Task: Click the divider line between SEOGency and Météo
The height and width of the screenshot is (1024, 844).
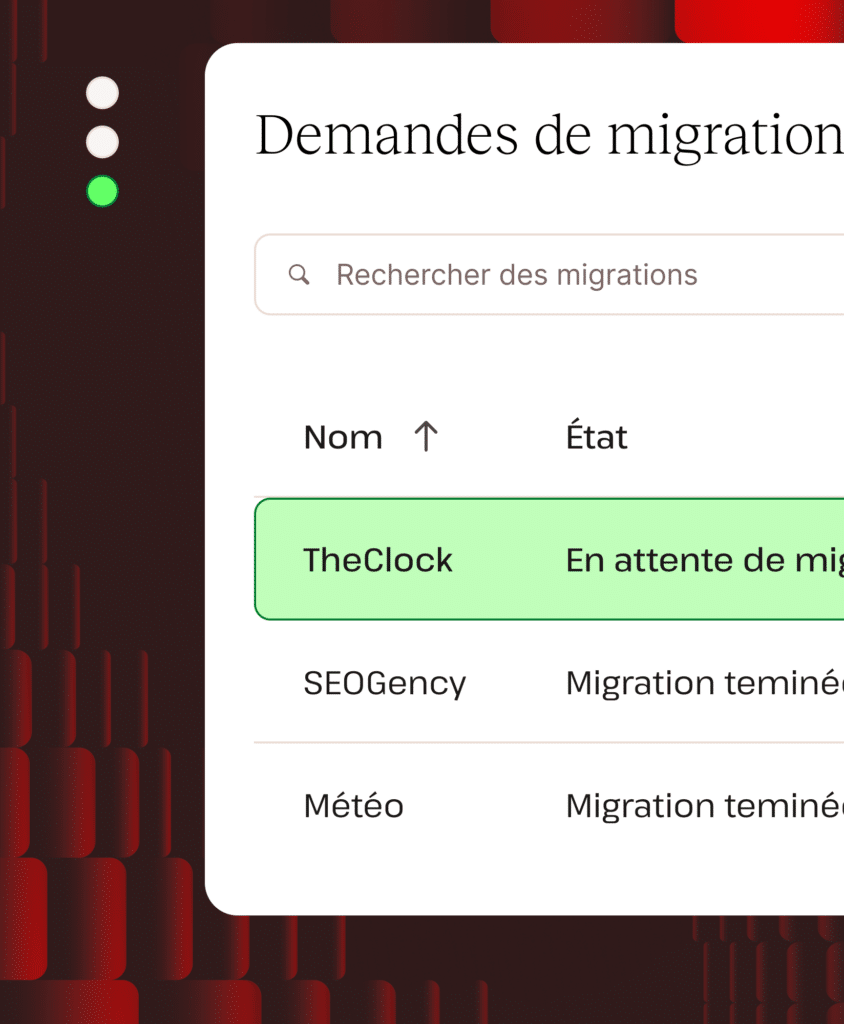Action: pos(548,743)
